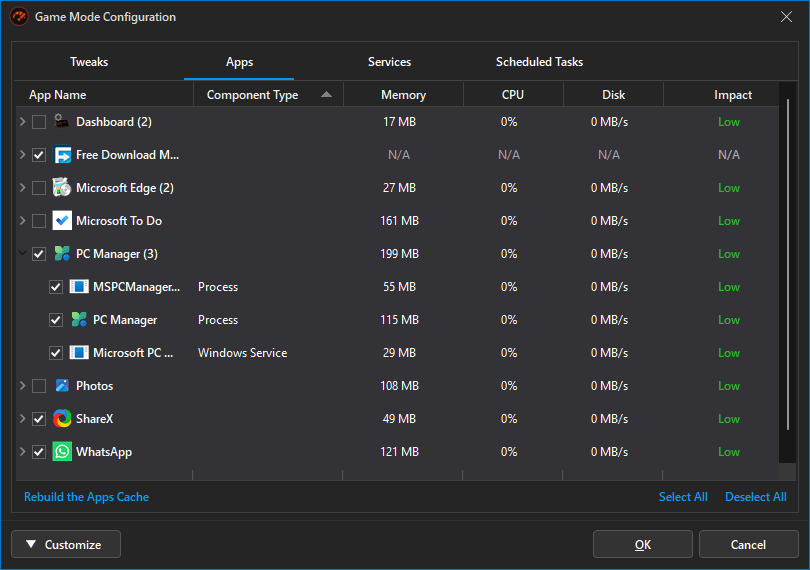Click the Dashboard app icon
Screen dimensions: 810x570
pos(62,122)
